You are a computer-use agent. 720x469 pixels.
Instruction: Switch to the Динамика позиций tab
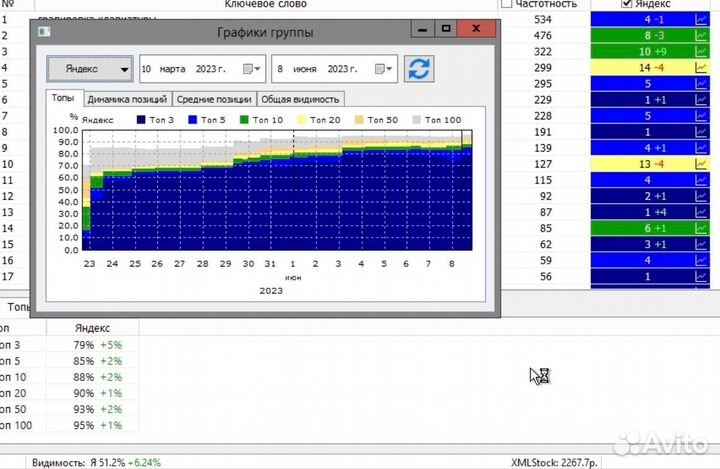(127, 99)
